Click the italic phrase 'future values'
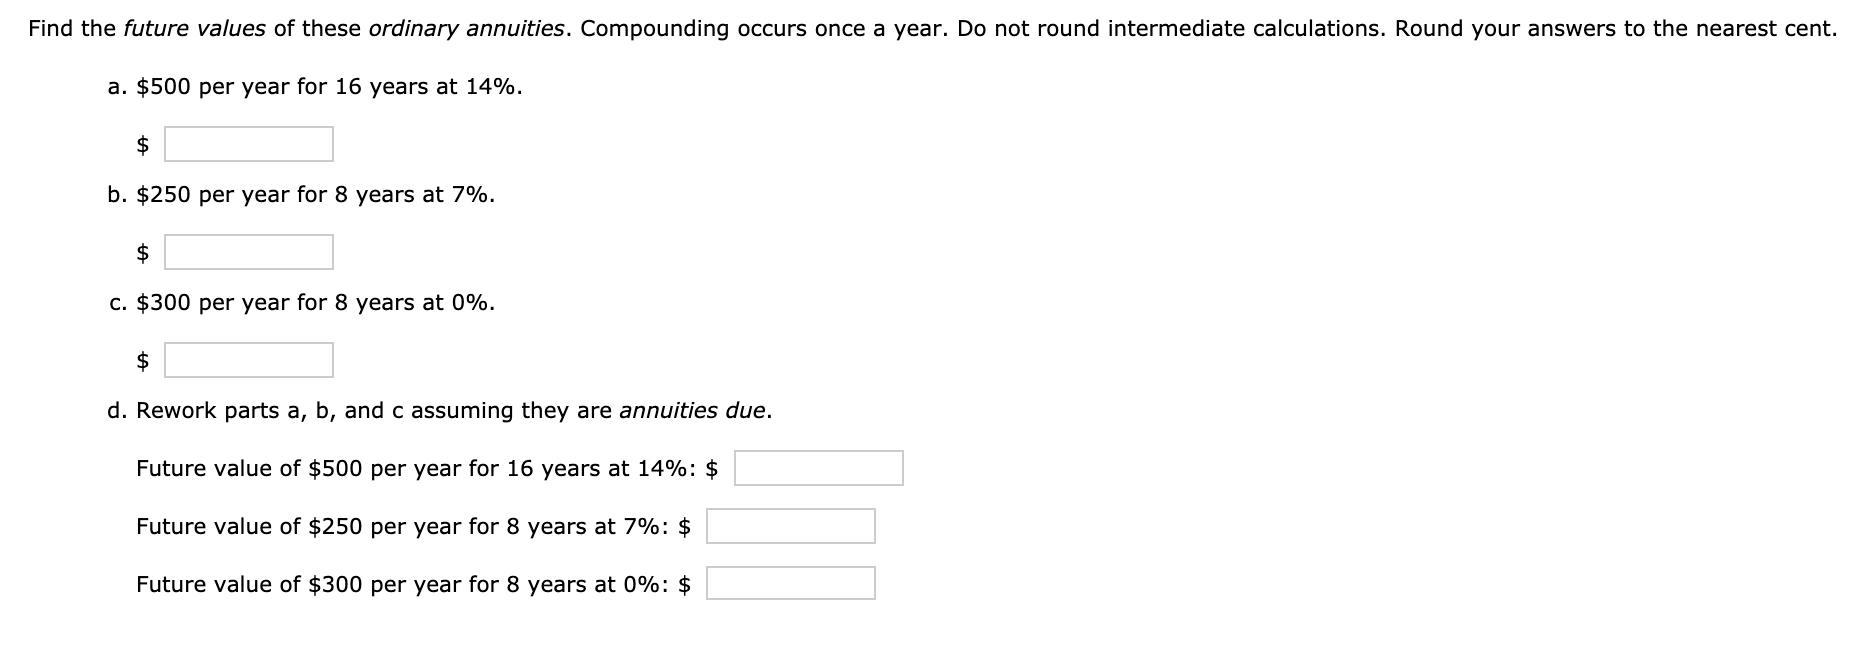This screenshot has width=1876, height=672. (x=194, y=28)
